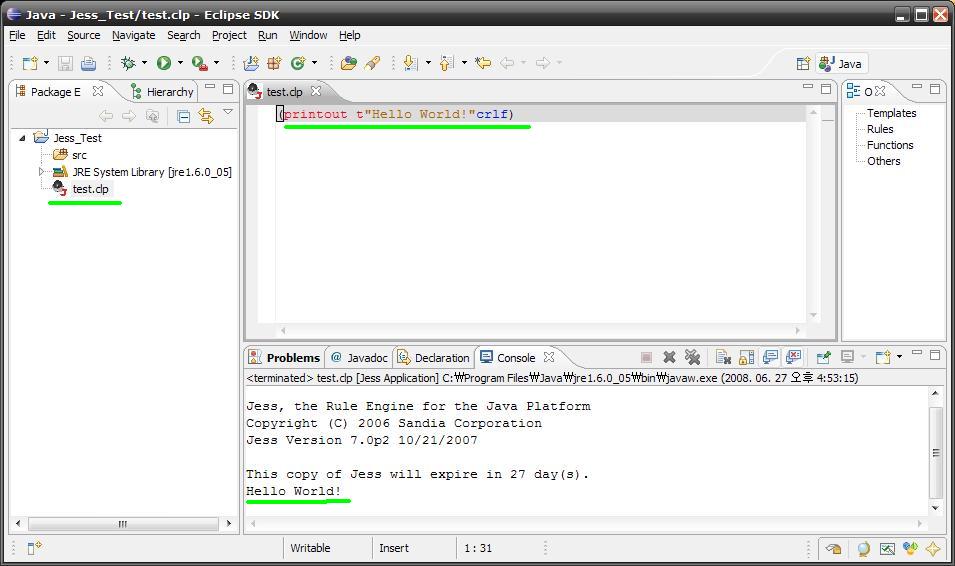This screenshot has height=566, width=955.
Task: Click Remove All Terminated Launches icon
Action: click(x=692, y=357)
